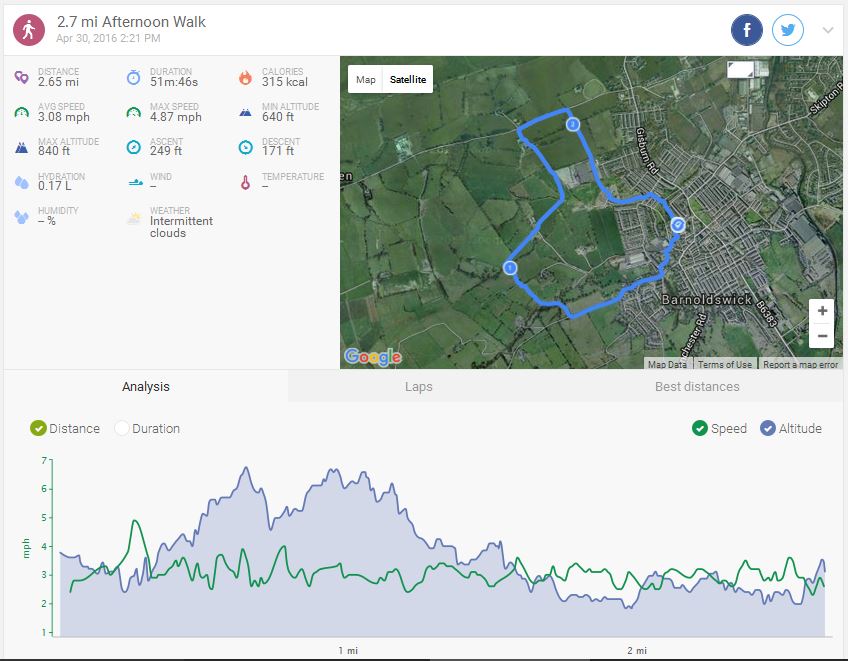Switch map to Satellite view
This screenshot has width=848, height=661.
pos(407,80)
